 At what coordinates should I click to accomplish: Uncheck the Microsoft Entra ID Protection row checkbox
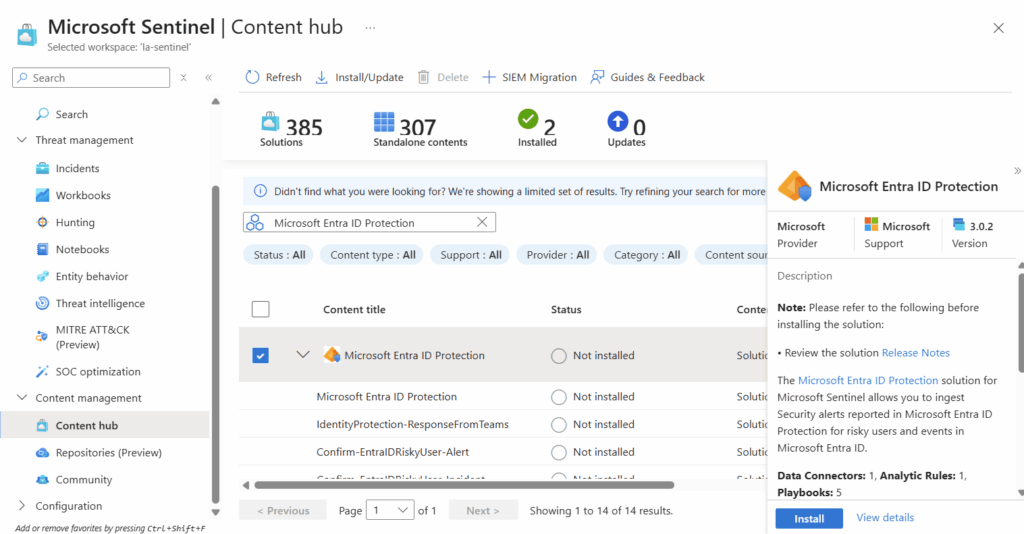click(261, 355)
